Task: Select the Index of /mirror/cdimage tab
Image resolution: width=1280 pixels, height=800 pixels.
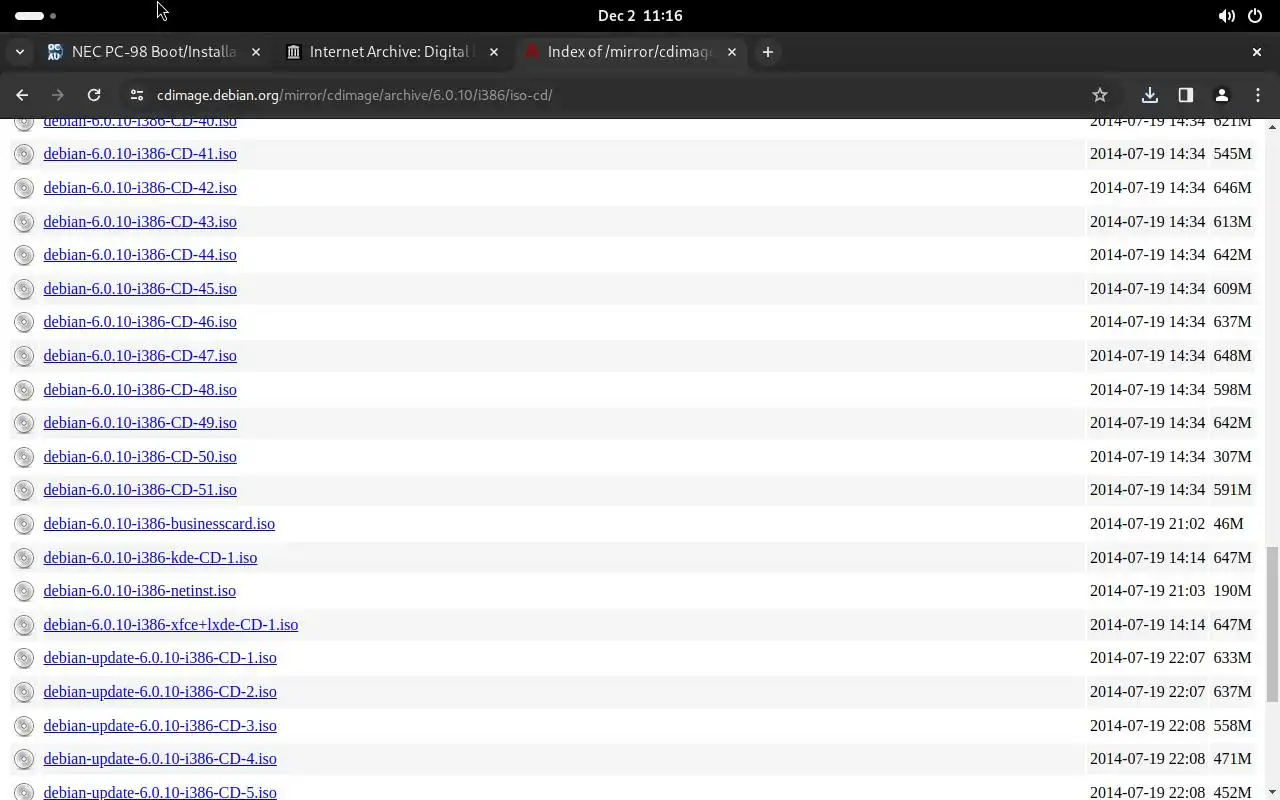Action: tap(630, 52)
